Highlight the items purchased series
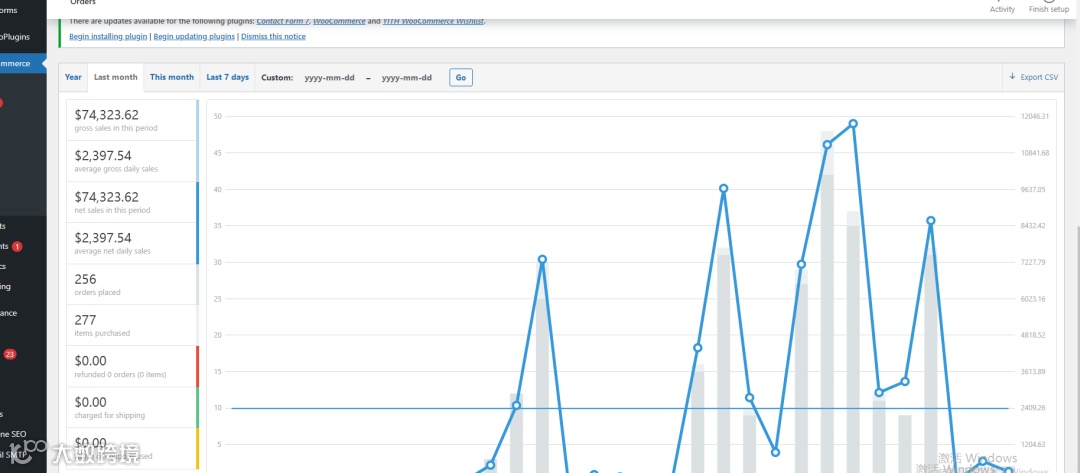 point(132,325)
